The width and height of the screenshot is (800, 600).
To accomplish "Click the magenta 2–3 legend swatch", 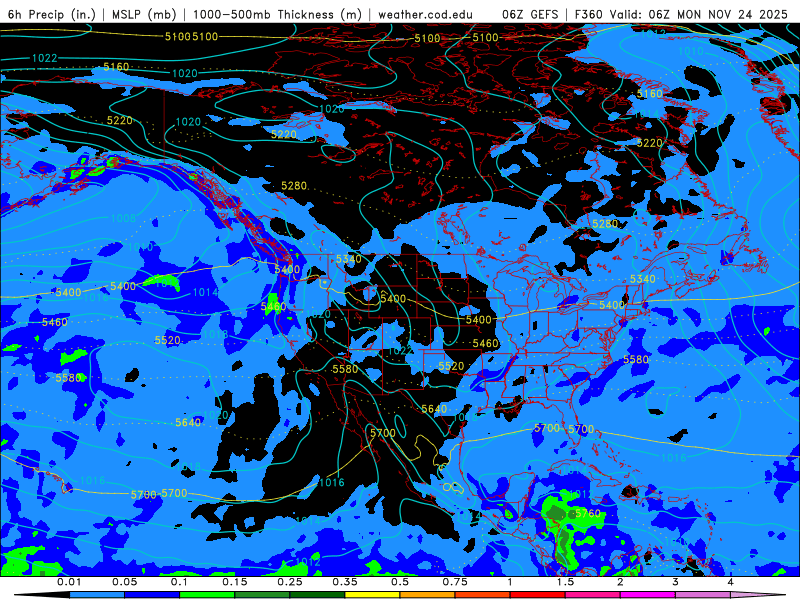I will [648, 595].
